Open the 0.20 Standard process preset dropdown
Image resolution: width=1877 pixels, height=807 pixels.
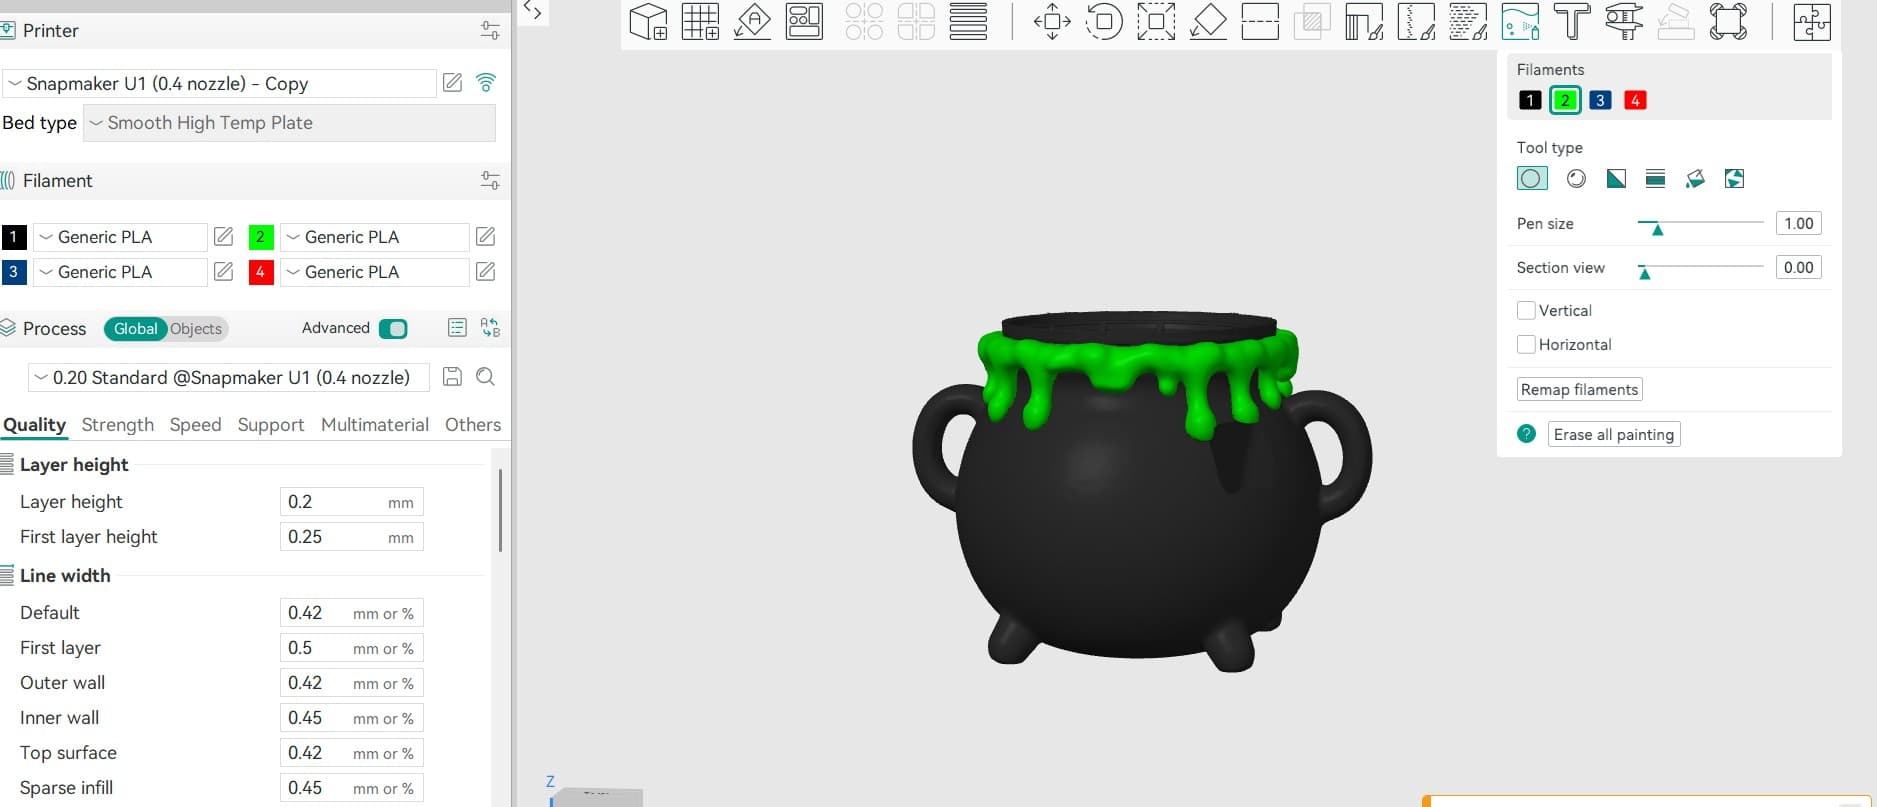tap(229, 377)
